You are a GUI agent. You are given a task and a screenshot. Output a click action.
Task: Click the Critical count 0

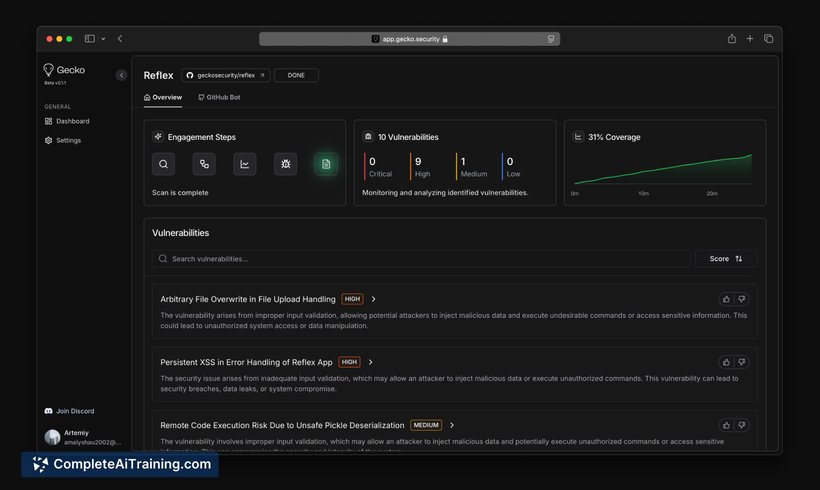(x=372, y=162)
